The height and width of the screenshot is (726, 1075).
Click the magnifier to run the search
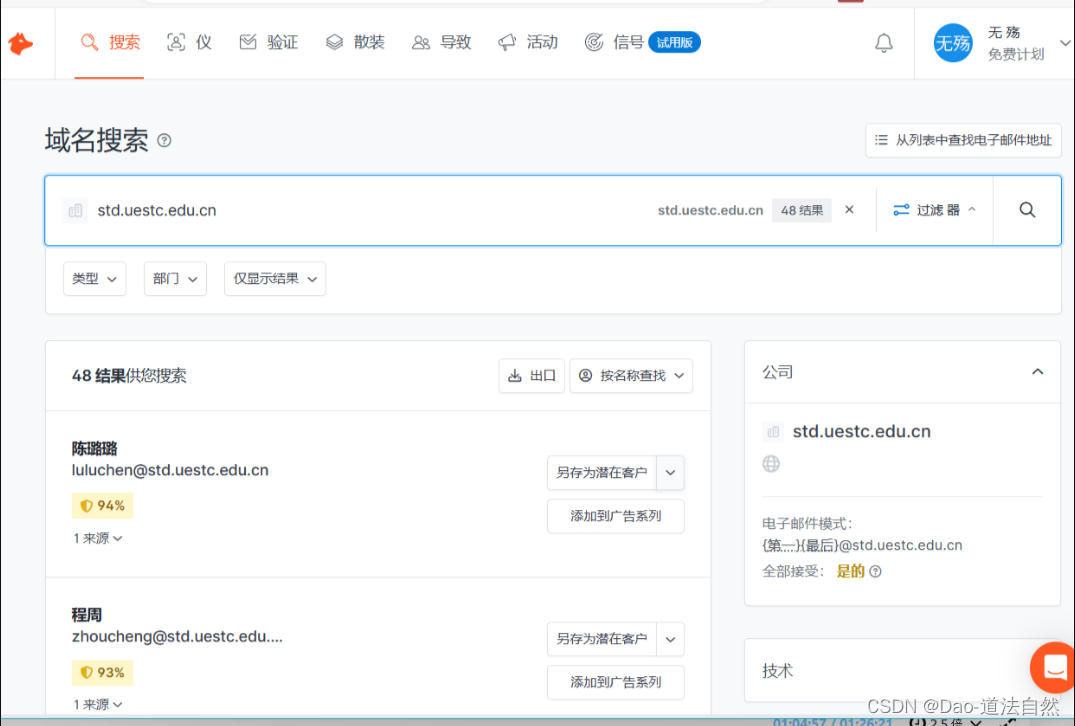click(x=1026, y=210)
